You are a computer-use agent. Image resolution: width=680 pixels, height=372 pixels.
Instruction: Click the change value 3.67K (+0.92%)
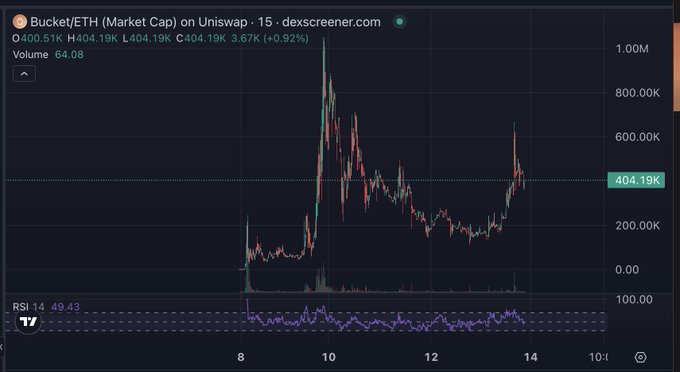pyautogui.click(x=270, y=38)
